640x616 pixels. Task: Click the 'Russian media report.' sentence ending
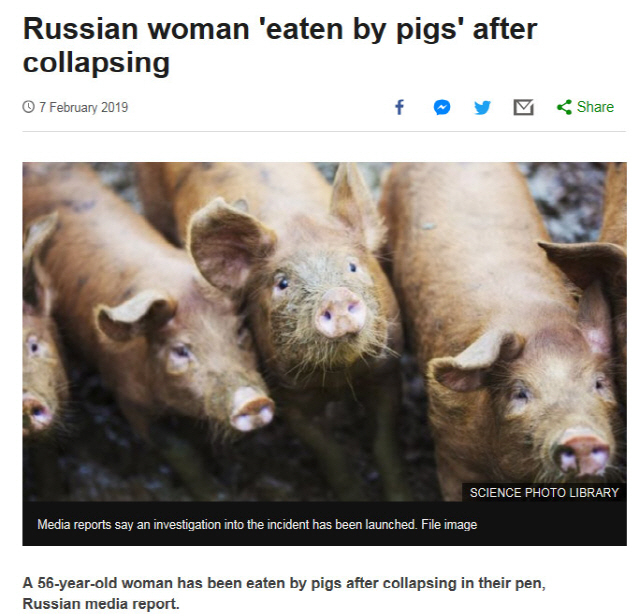[x=101, y=603]
